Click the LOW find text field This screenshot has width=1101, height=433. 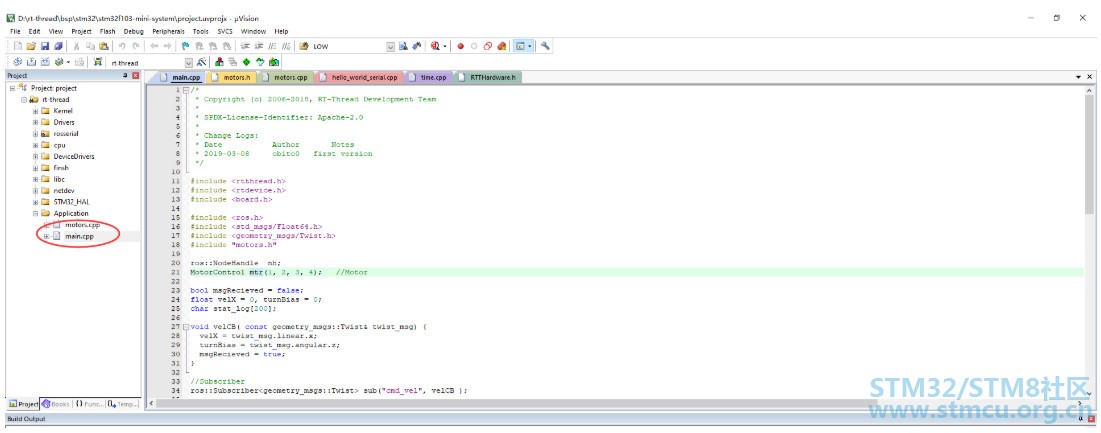348,46
